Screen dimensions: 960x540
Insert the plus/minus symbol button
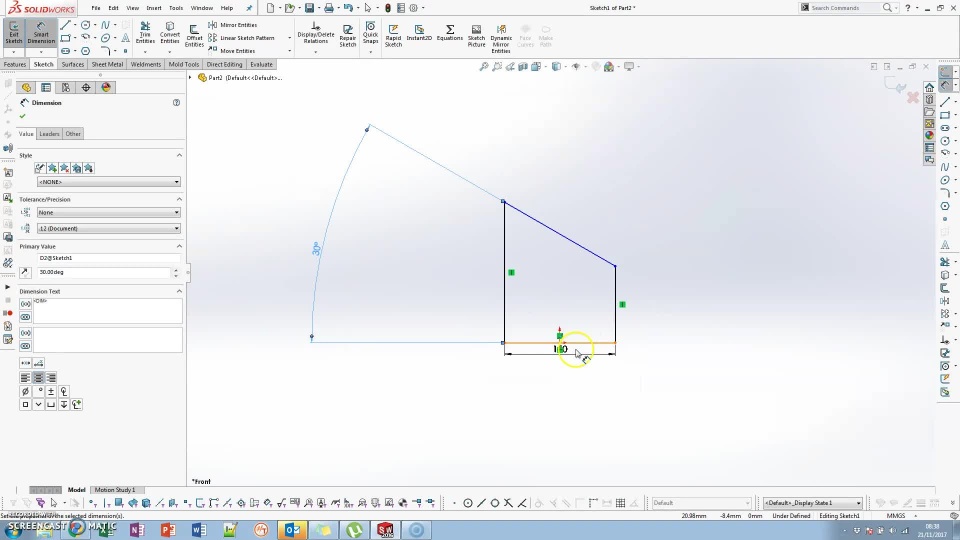click(x=51, y=391)
